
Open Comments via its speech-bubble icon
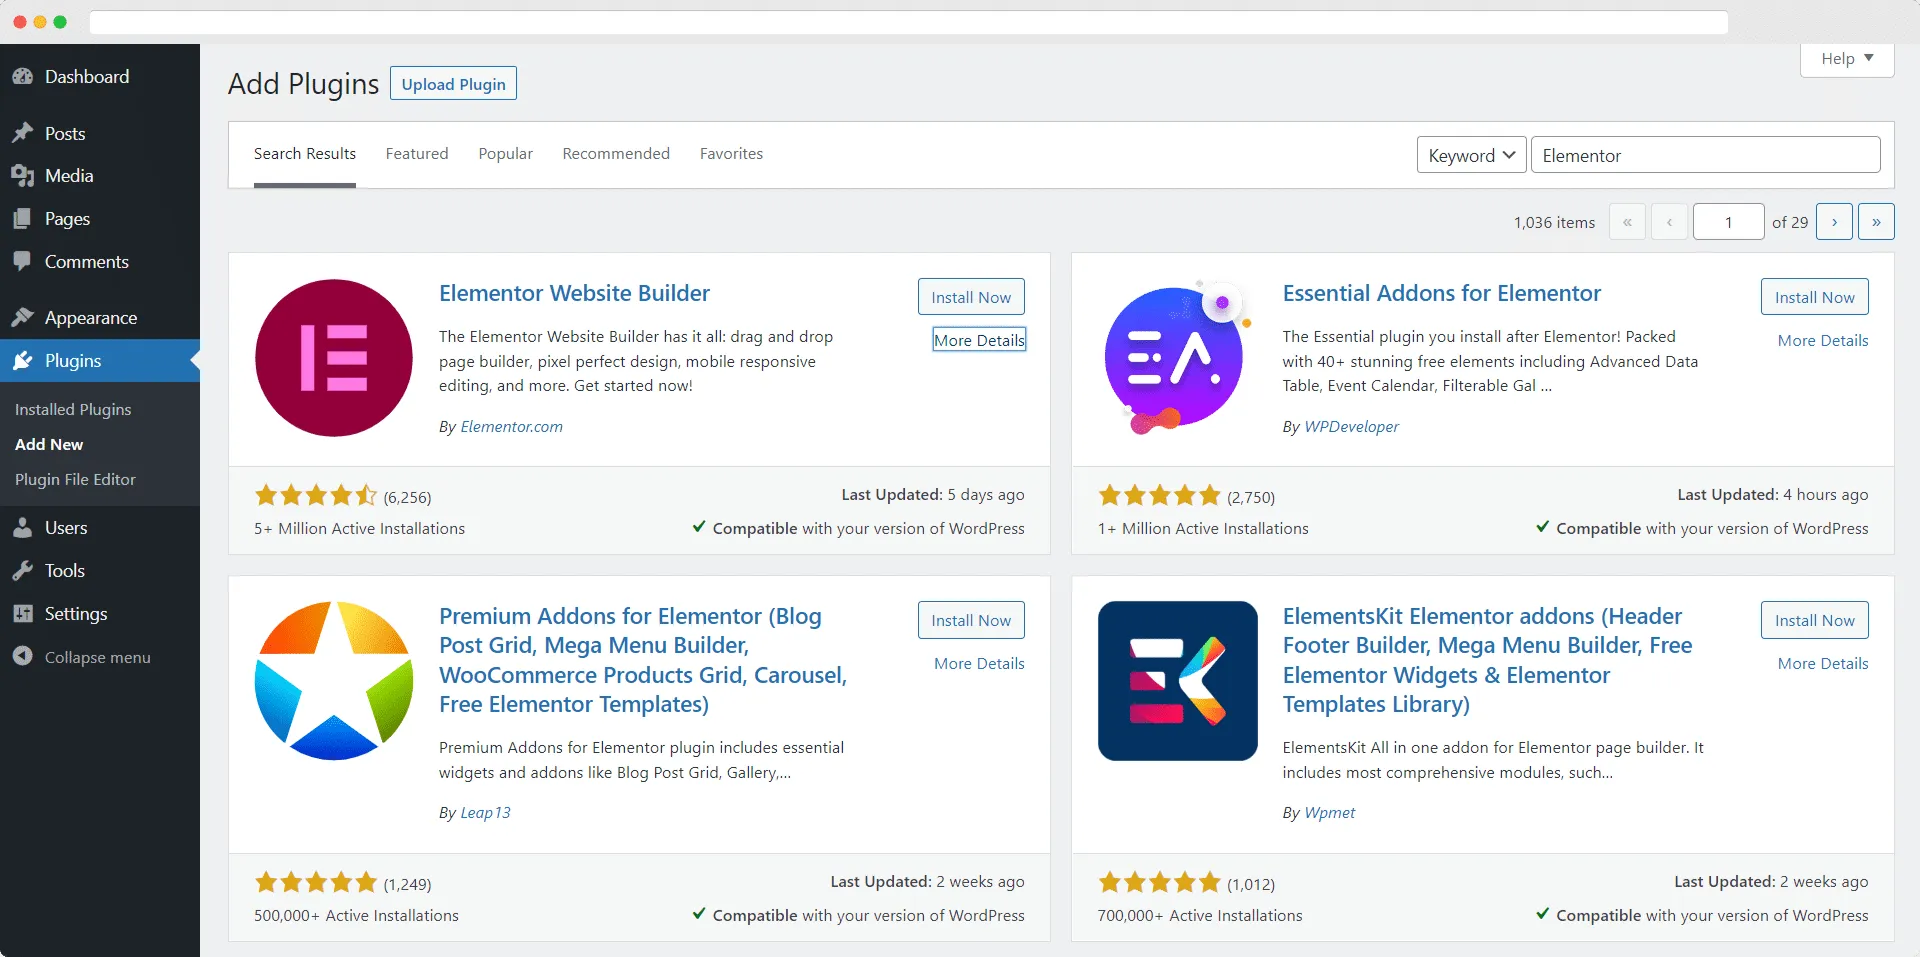tap(22, 261)
